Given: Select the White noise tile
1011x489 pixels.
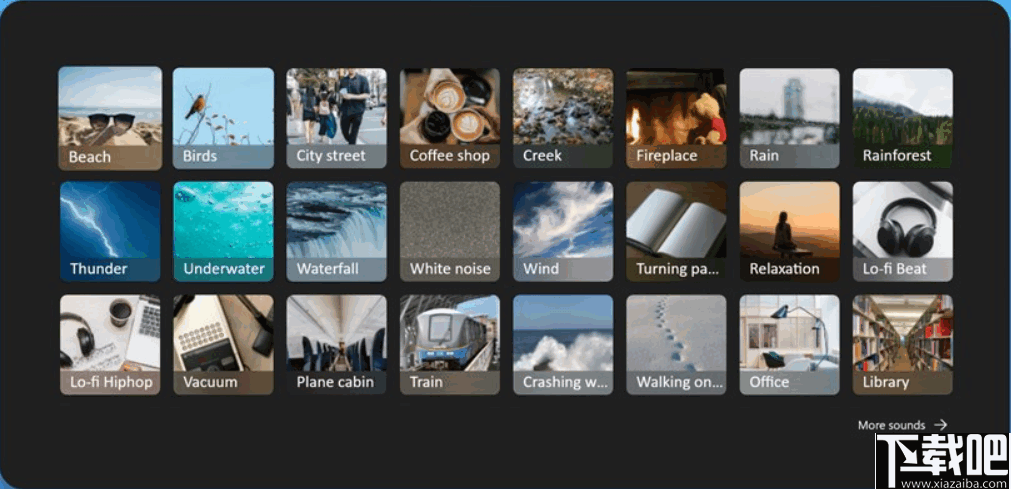Looking at the screenshot, I should pos(450,232).
